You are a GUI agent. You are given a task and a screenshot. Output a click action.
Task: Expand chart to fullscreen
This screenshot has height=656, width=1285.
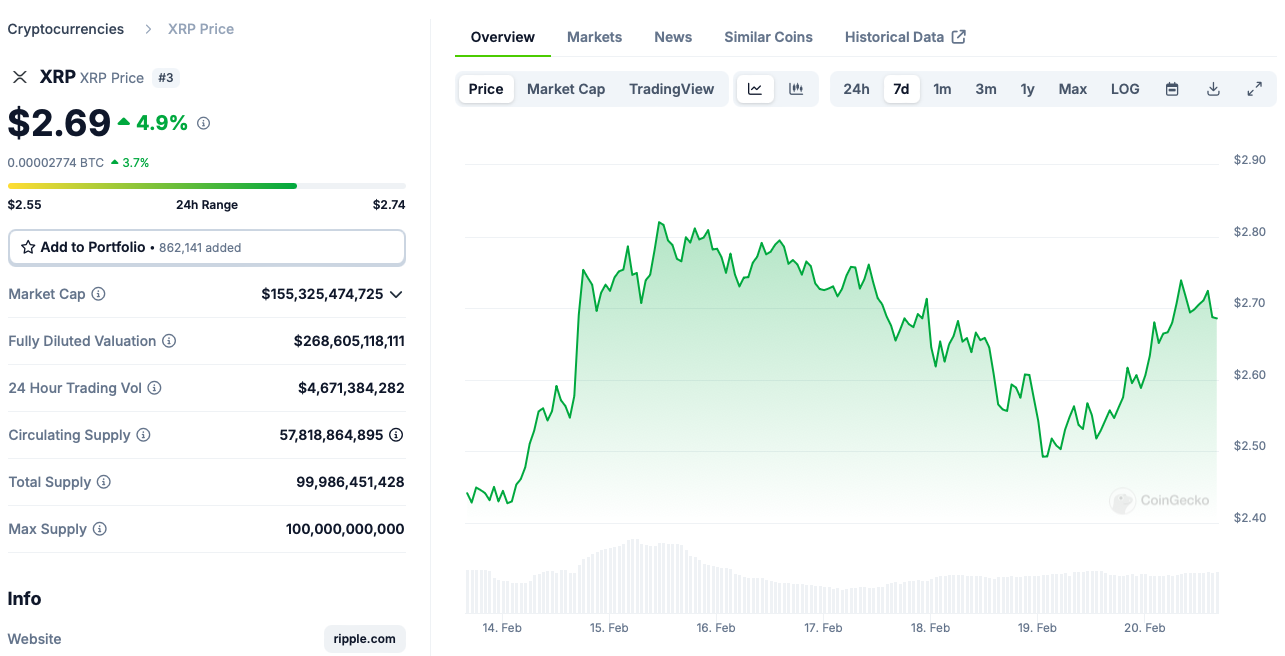[1254, 88]
